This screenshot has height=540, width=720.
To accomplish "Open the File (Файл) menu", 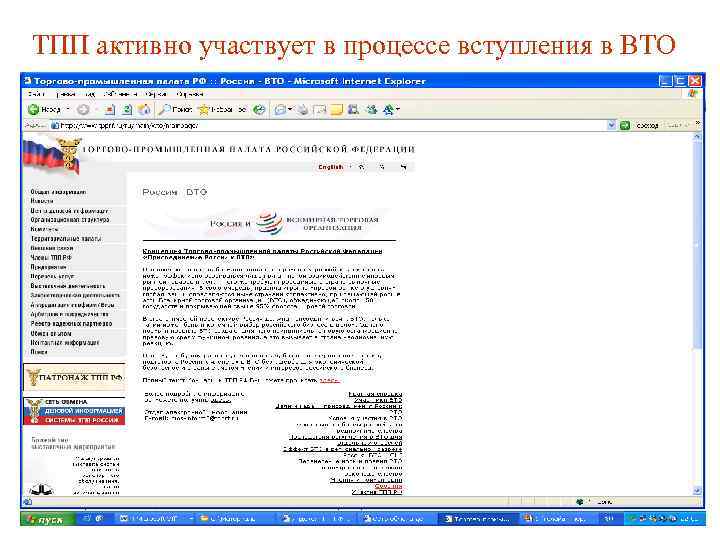I will [36, 94].
